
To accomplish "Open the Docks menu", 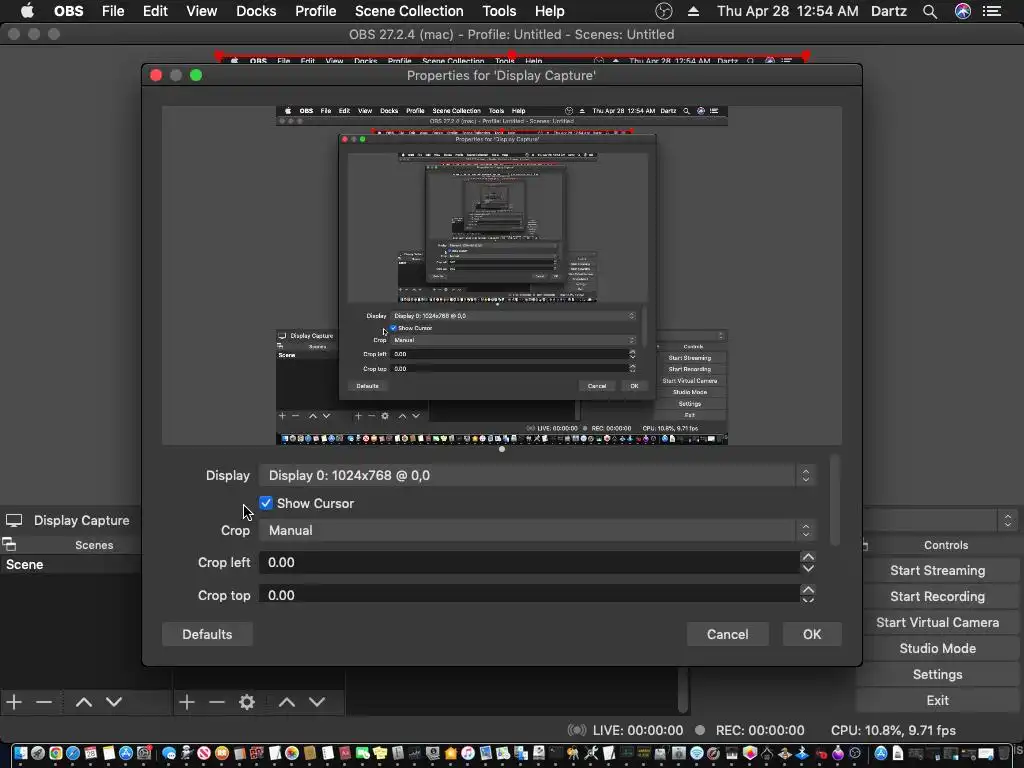I will (256, 11).
